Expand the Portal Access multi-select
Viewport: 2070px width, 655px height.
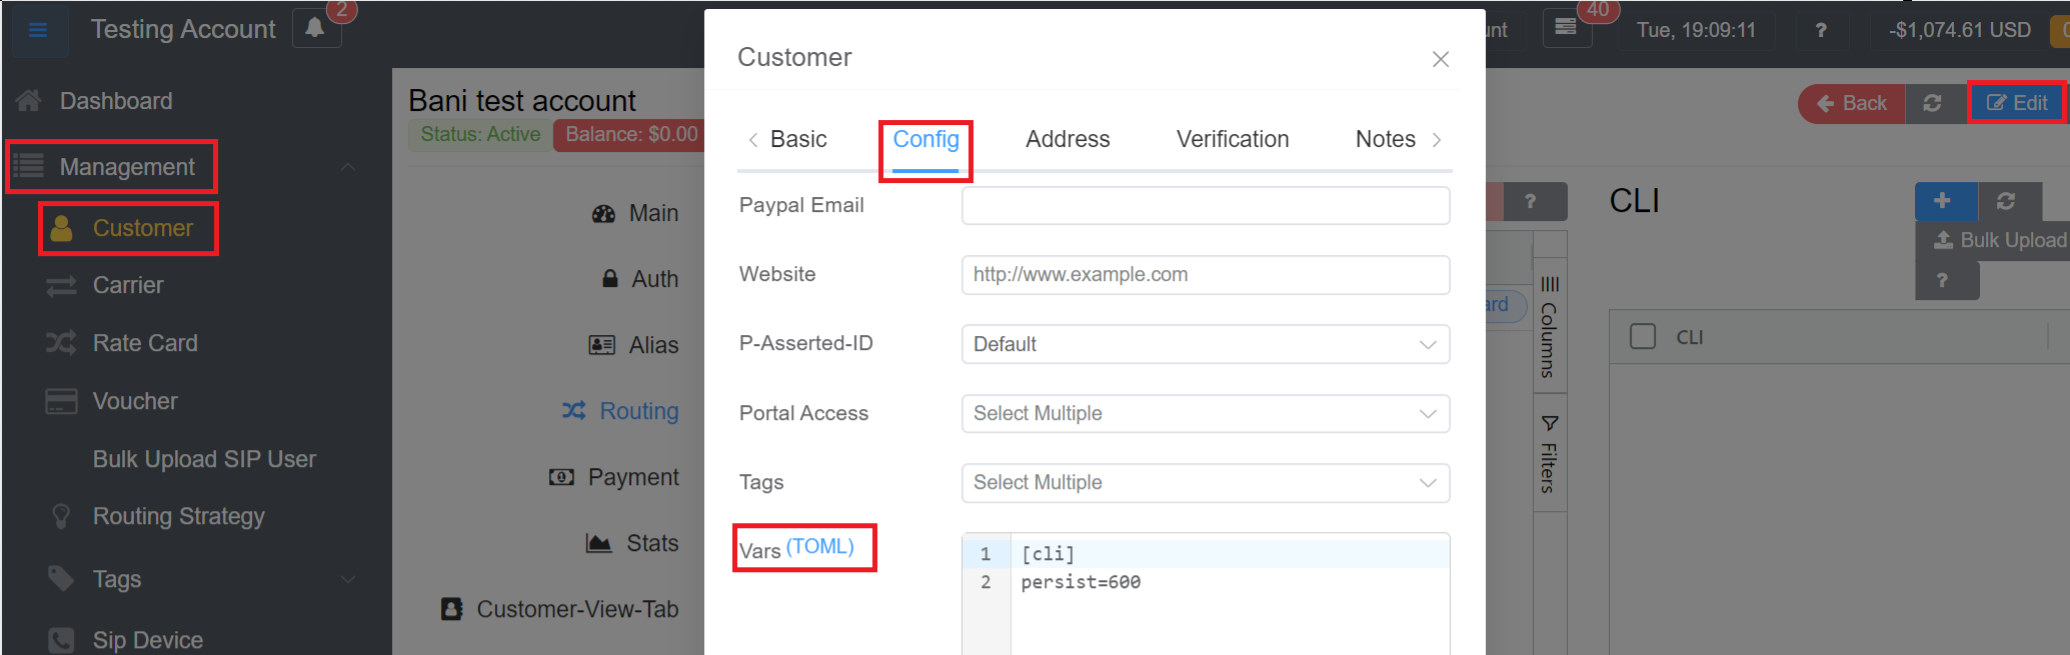pyautogui.click(x=1204, y=414)
